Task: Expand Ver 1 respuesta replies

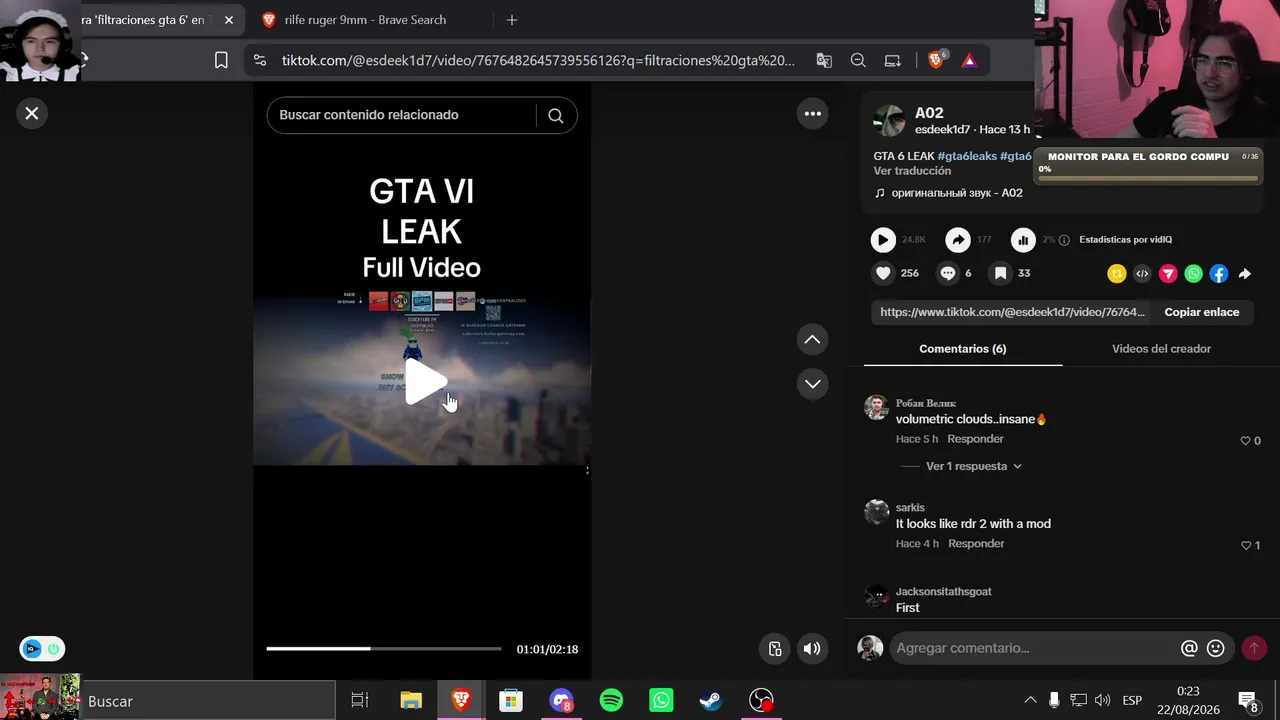Action: click(x=974, y=466)
